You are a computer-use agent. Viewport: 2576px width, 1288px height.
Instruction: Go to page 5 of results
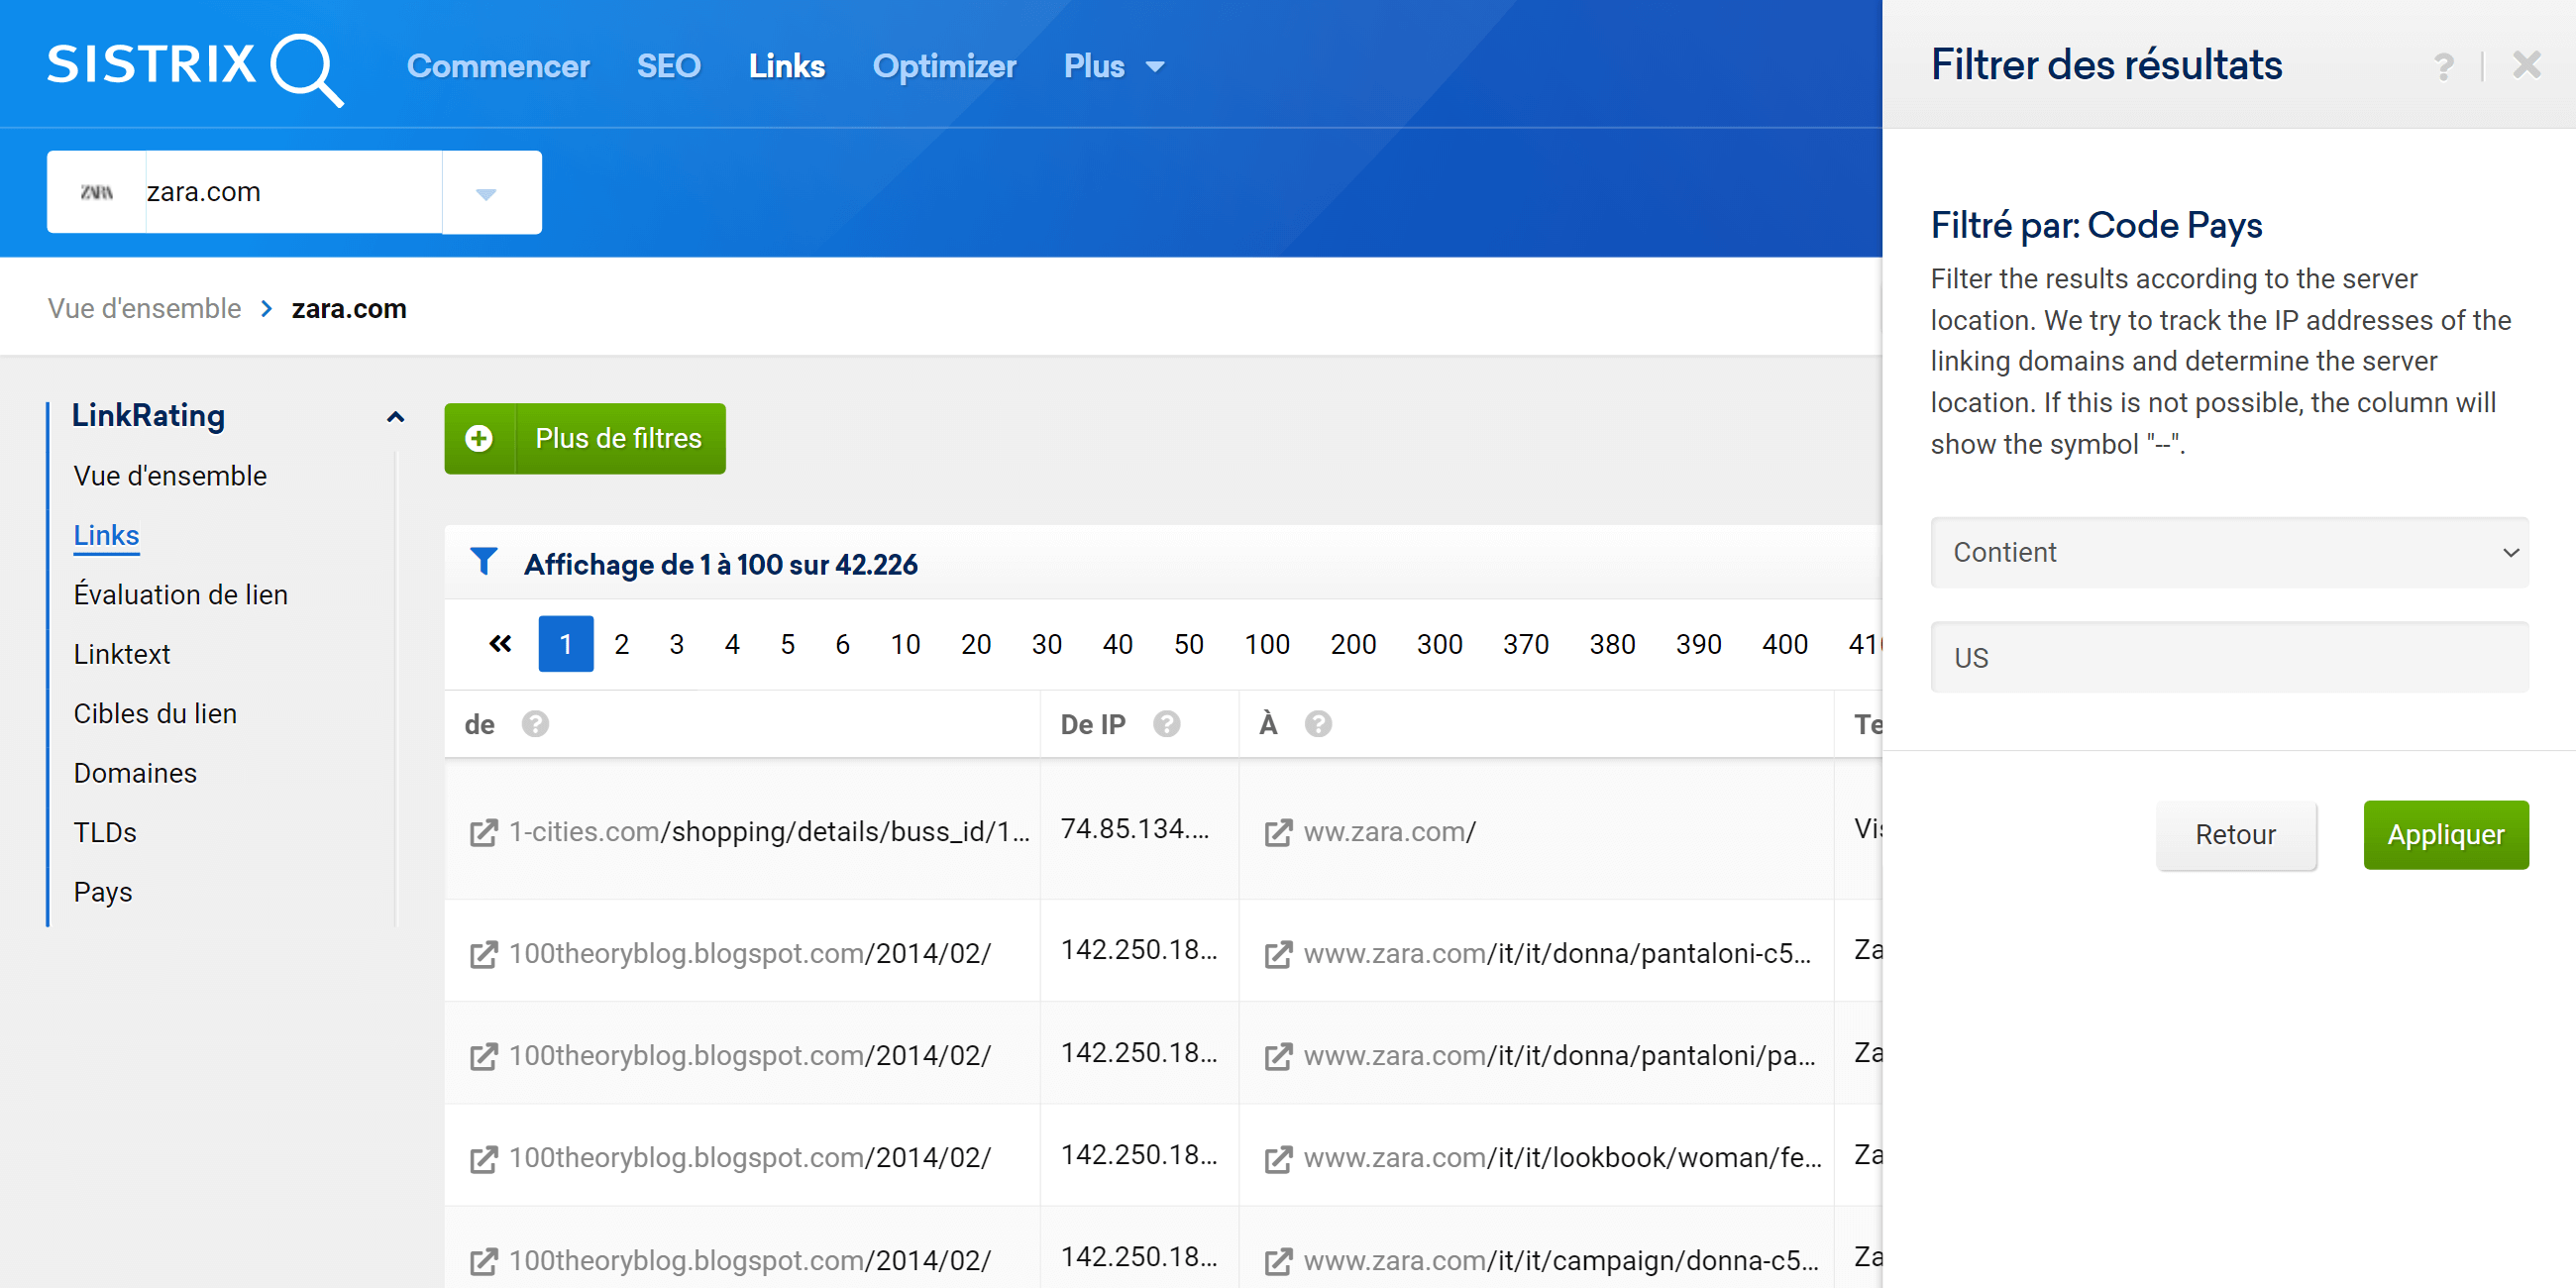788,644
